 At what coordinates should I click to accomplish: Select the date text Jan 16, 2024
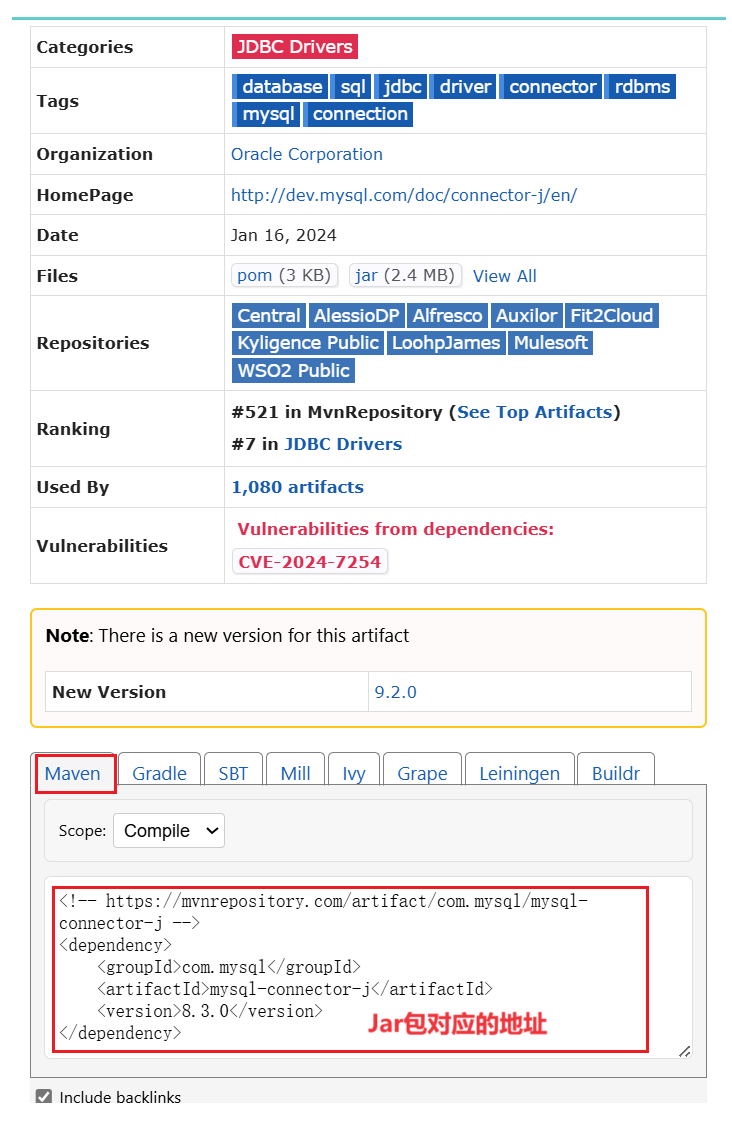click(283, 235)
